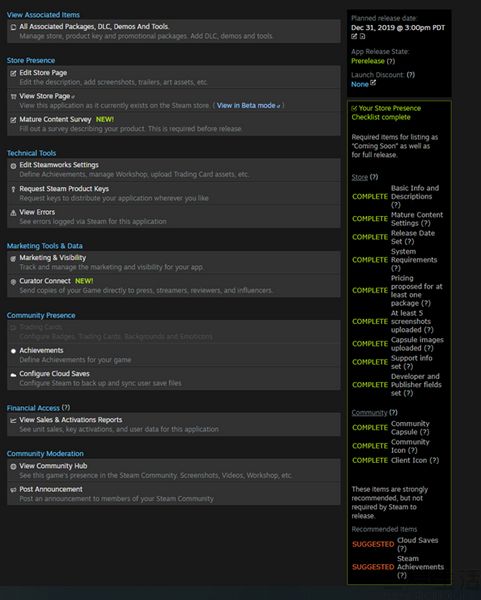Click the Store Presence section heading
The height and width of the screenshot is (600, 481).
tap(31, 60)
